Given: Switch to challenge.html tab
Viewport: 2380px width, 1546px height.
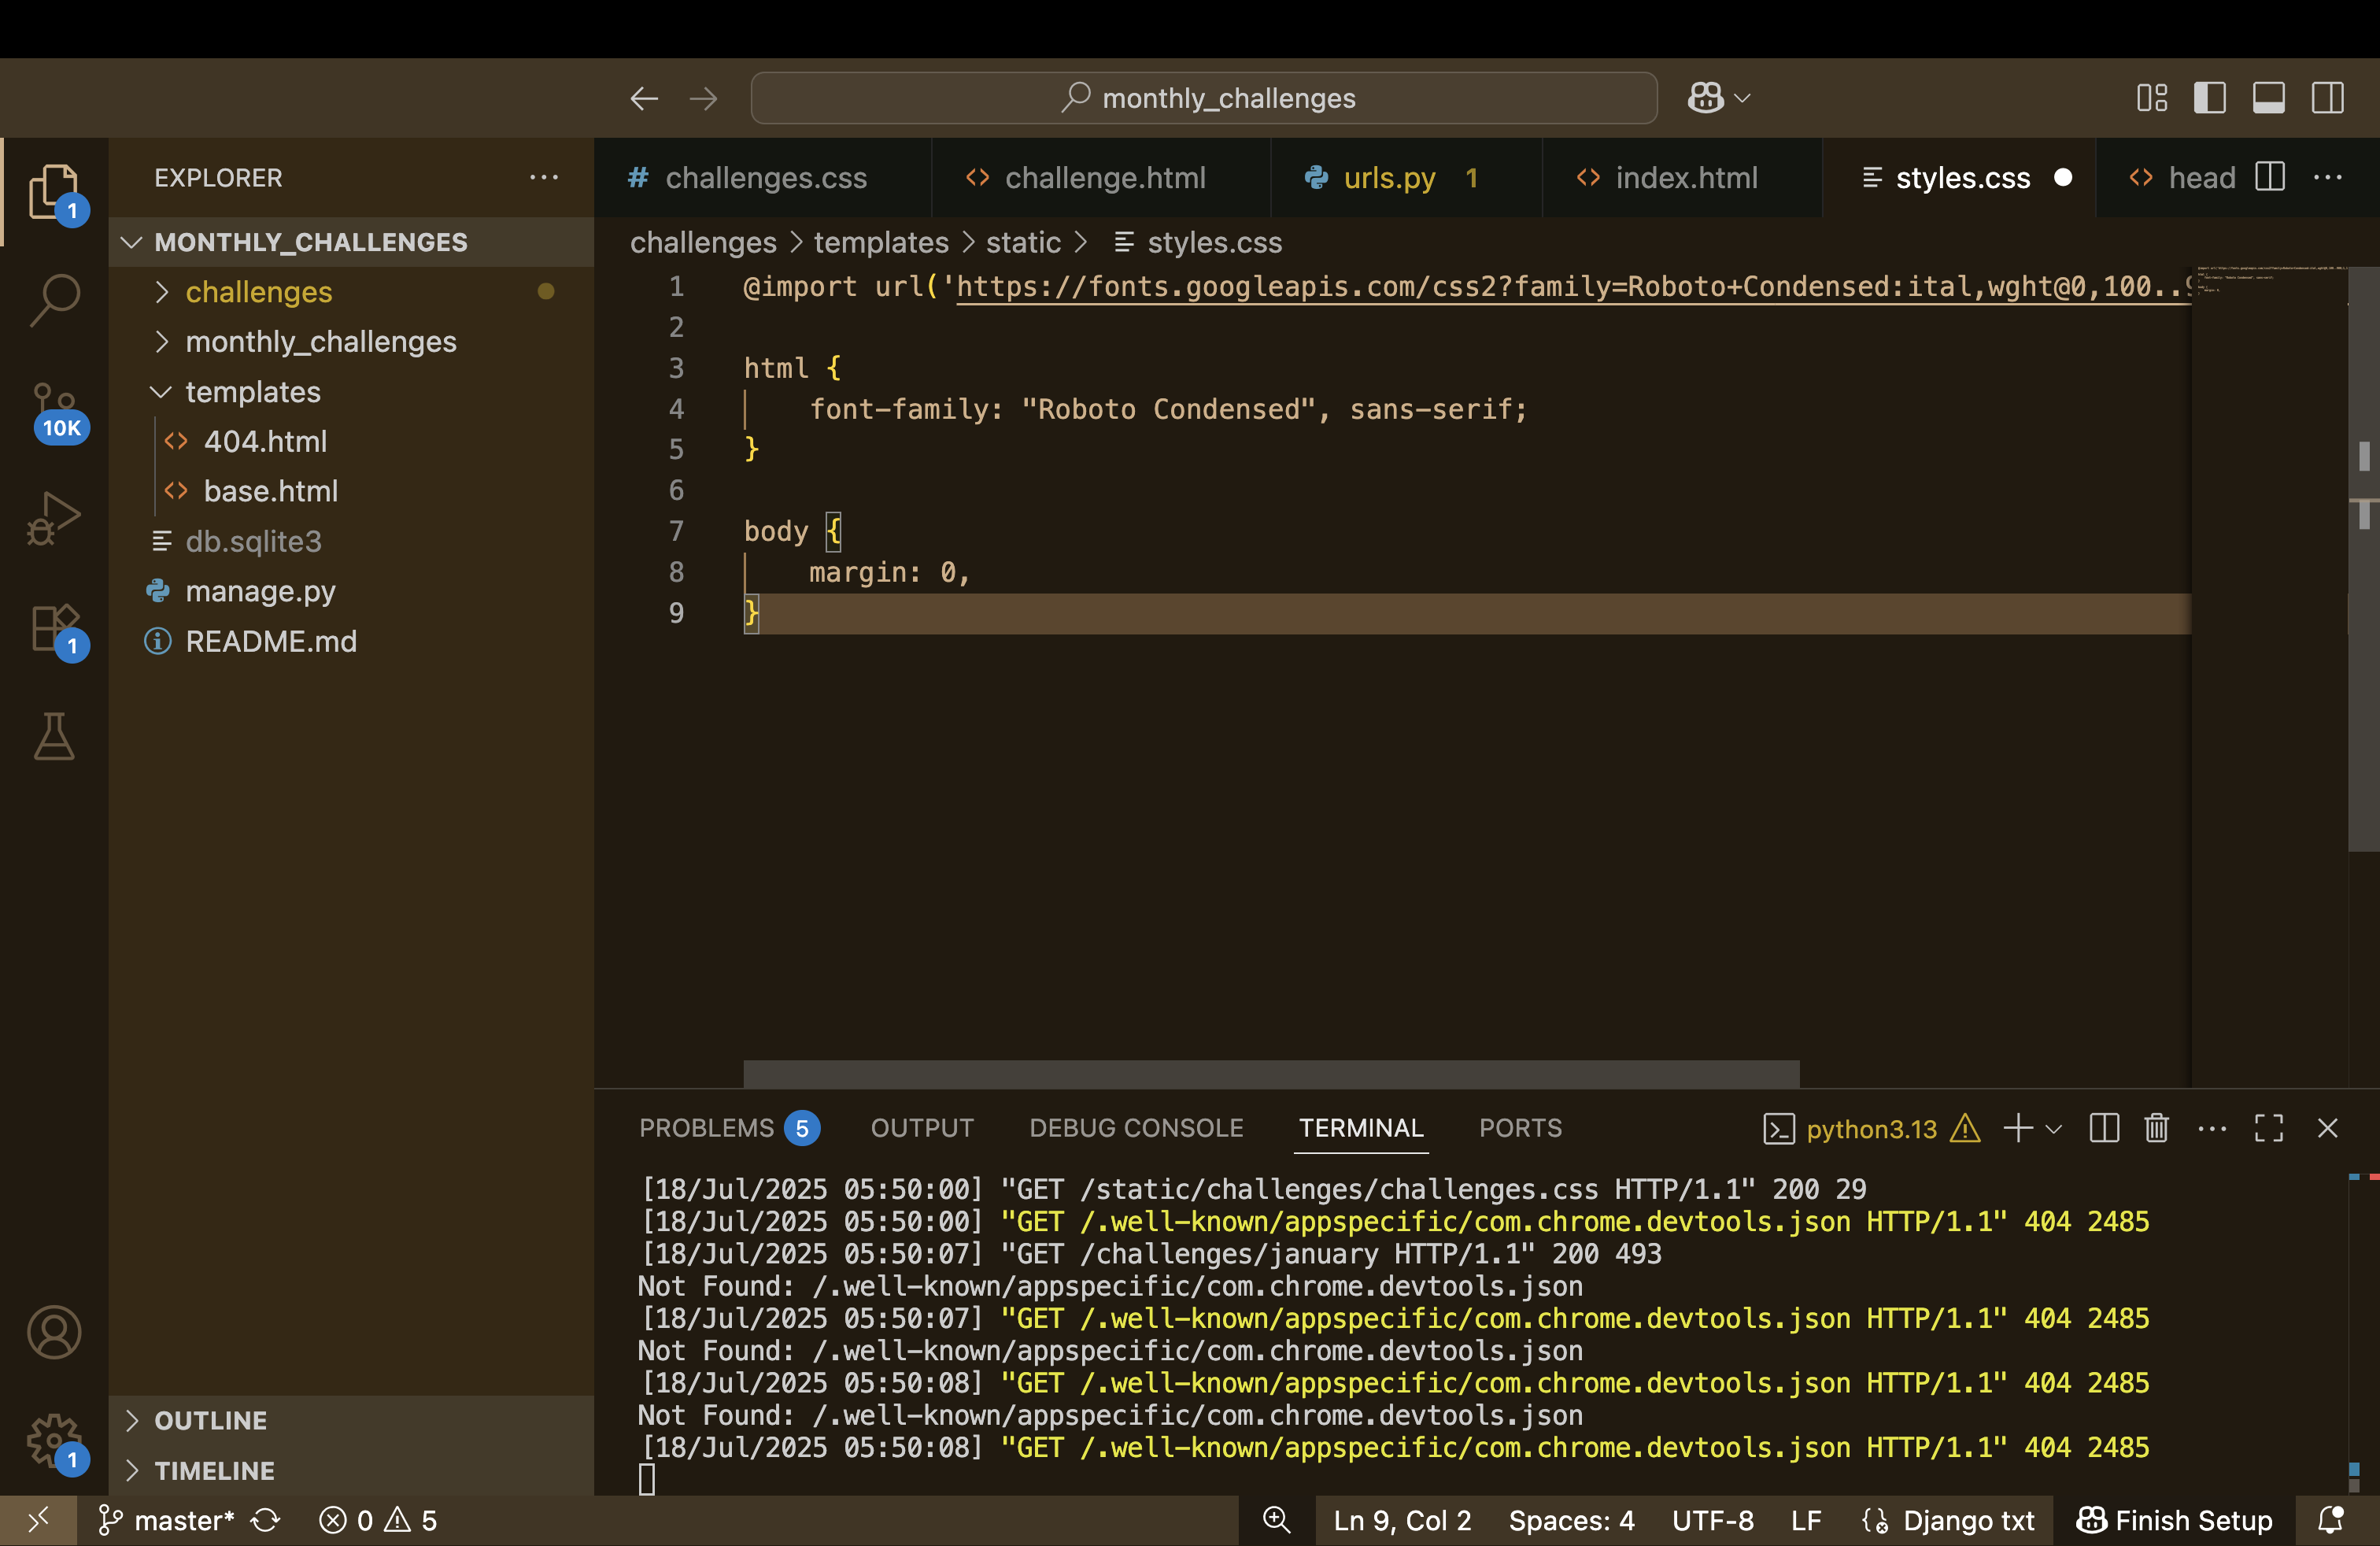Looking at the screenshot, I should (1103, 177).
